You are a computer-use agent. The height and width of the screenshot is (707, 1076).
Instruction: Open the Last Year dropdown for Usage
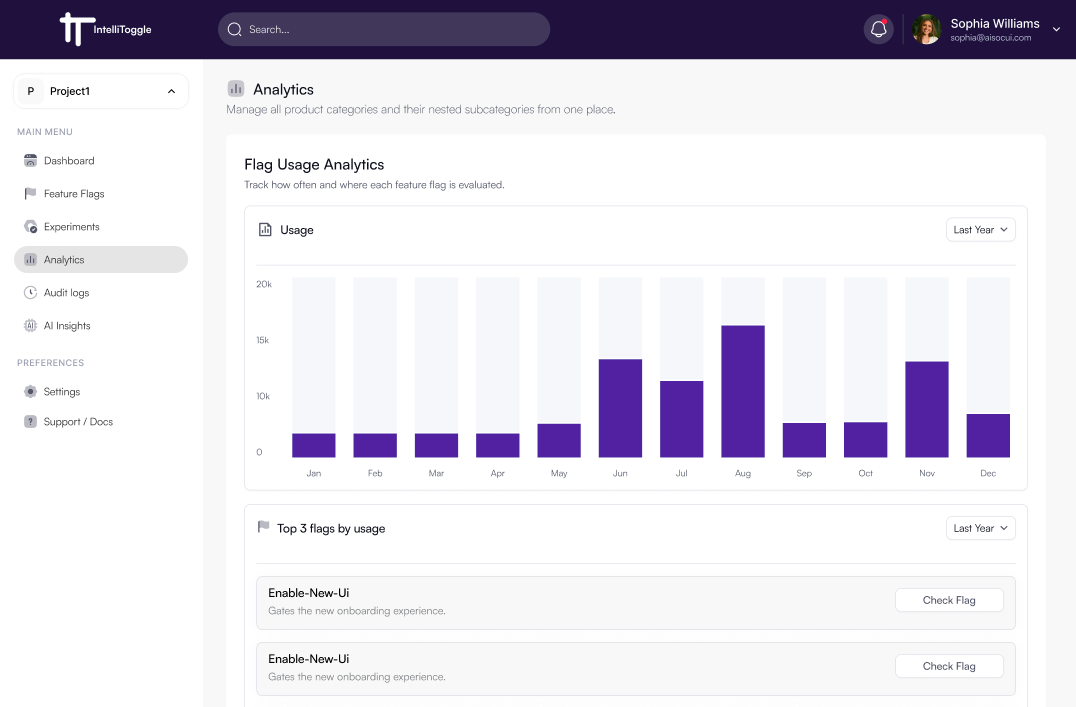tap(980, 229)
